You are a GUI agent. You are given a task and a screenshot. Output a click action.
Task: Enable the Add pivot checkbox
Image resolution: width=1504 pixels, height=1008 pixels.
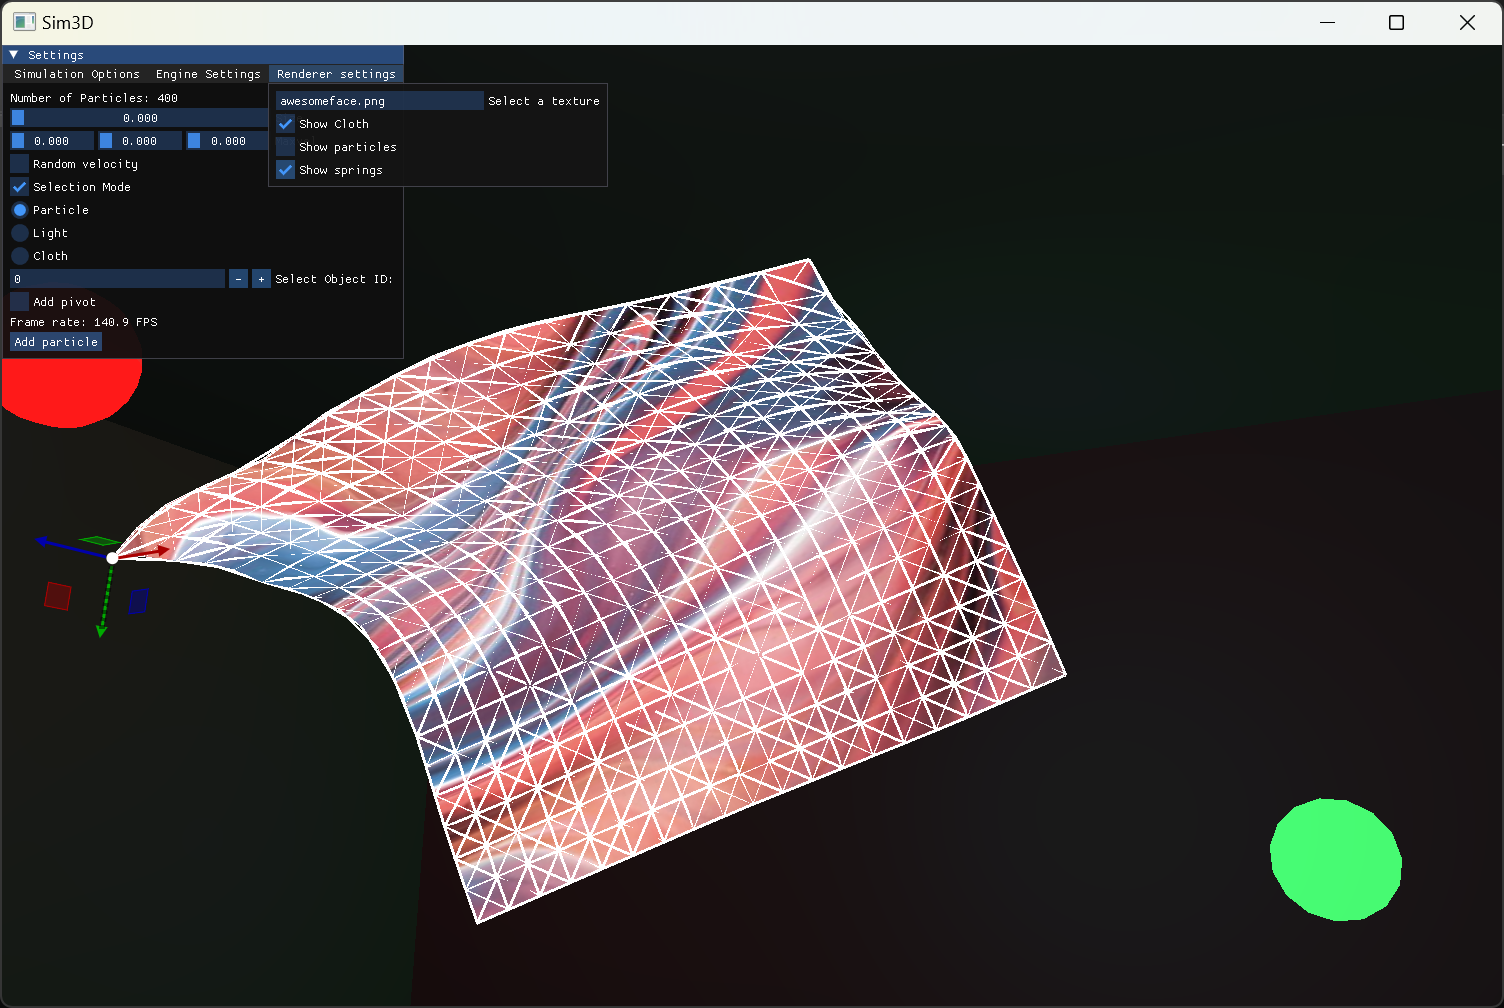pos(20,302)
